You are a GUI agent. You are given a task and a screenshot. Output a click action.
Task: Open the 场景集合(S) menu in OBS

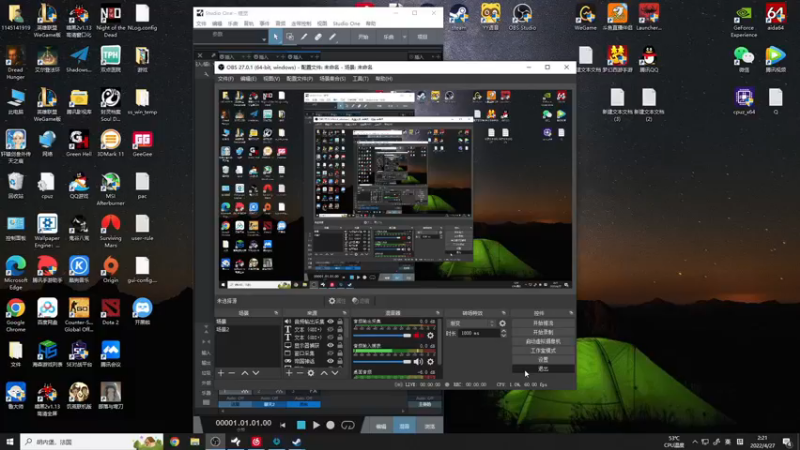[332, 79]
